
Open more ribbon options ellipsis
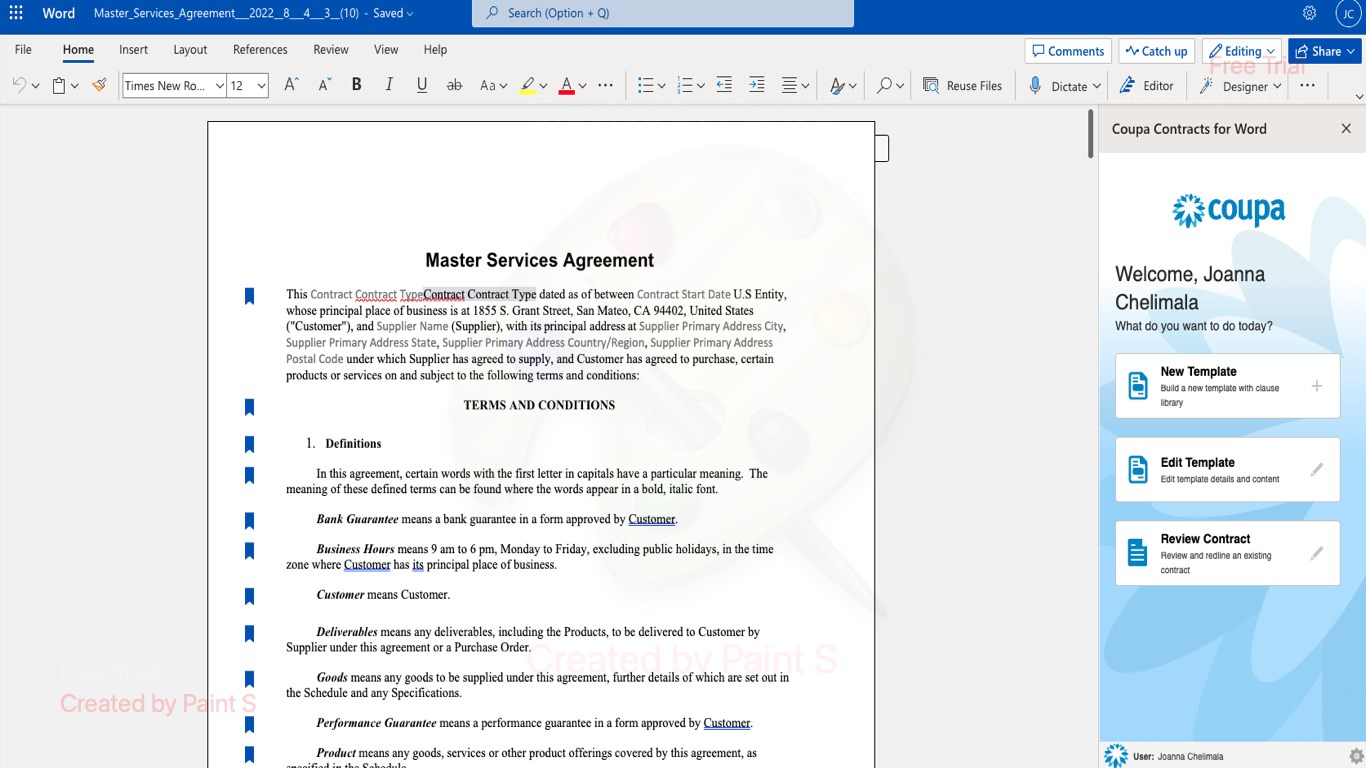coord(1307,86)
